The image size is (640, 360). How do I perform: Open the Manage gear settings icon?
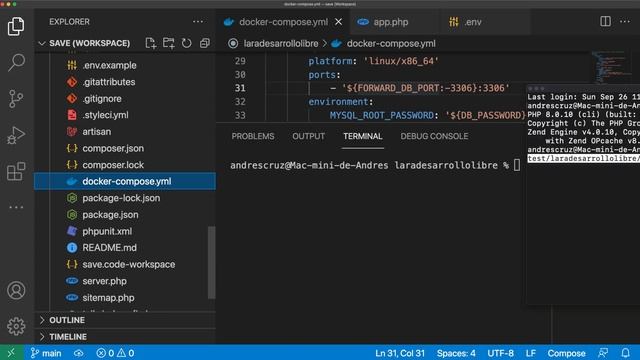(16, 326)
